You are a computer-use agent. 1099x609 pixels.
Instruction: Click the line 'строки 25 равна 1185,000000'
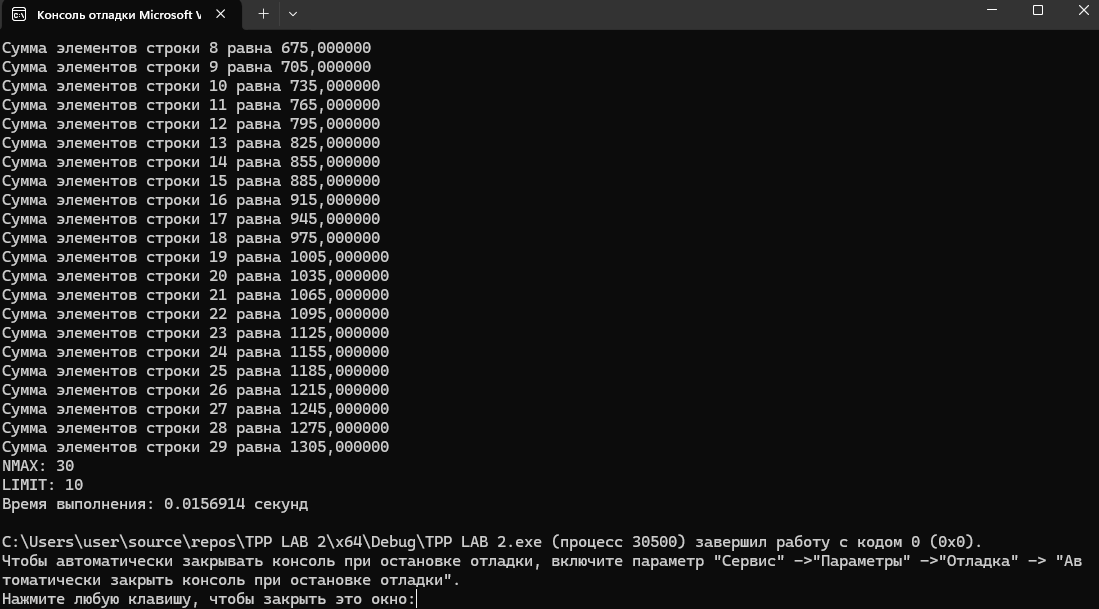pos(196,371)
